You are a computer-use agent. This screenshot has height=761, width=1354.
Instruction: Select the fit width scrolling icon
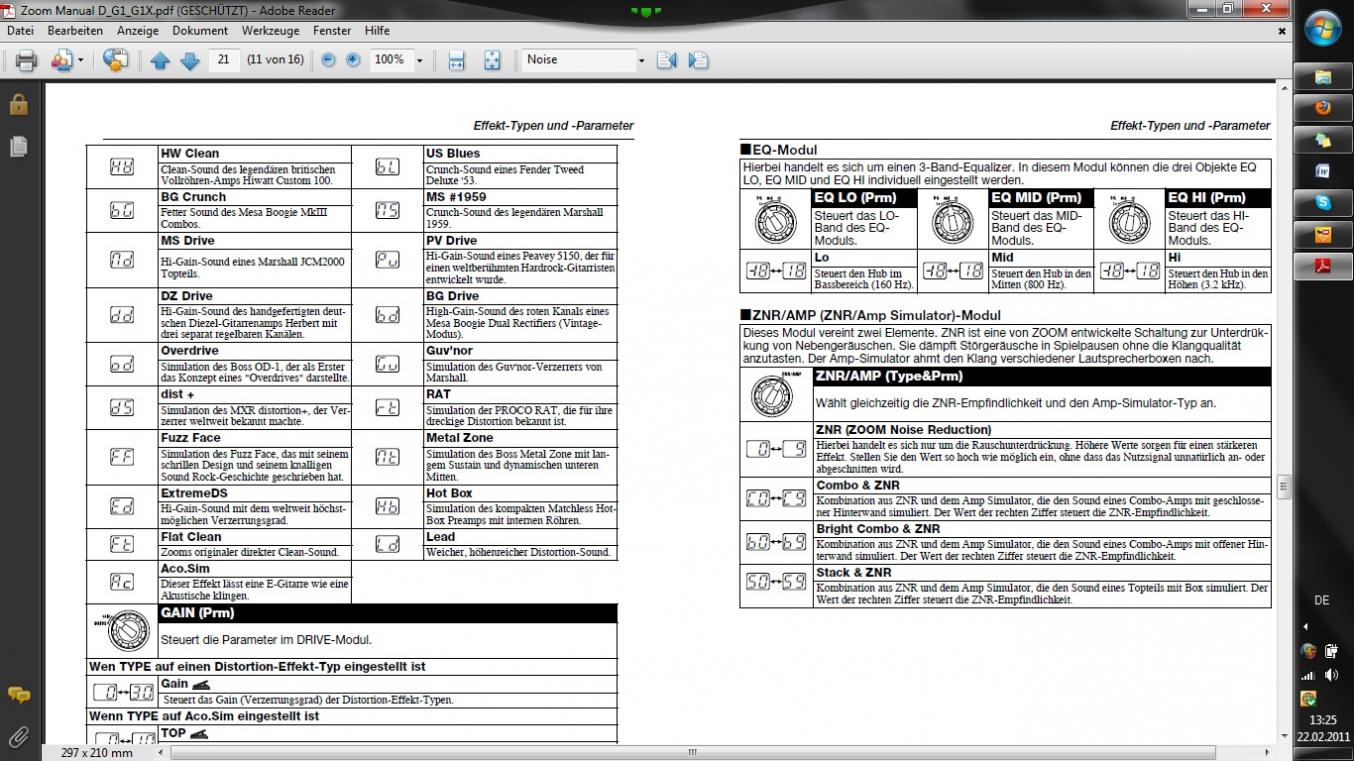456,60
